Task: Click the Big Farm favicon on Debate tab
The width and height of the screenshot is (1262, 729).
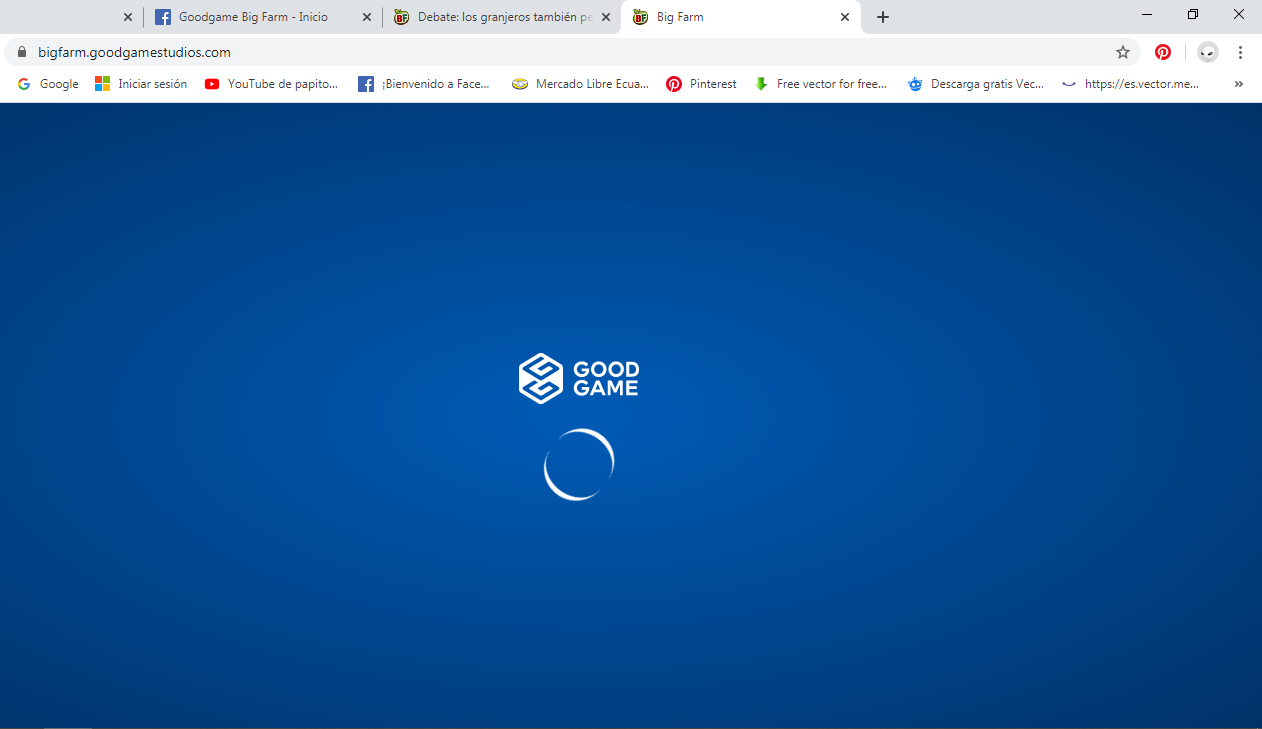Action: [x=402, y=17]
